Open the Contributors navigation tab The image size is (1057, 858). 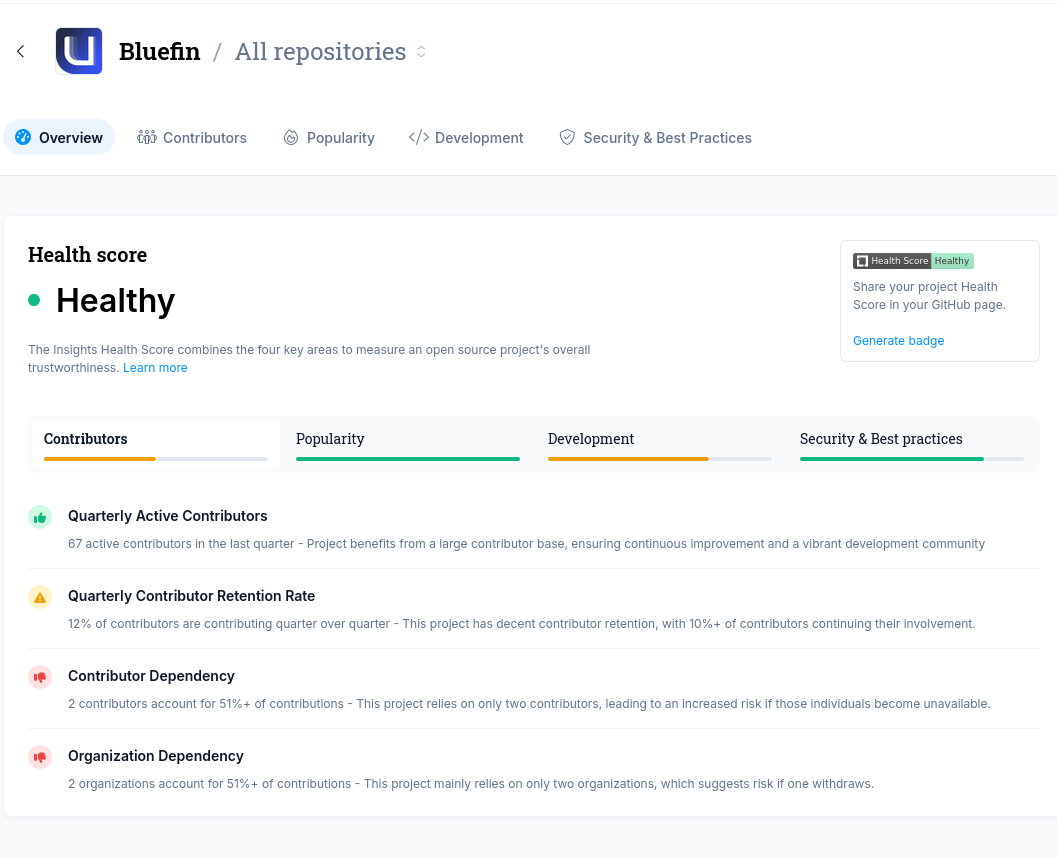192,137
